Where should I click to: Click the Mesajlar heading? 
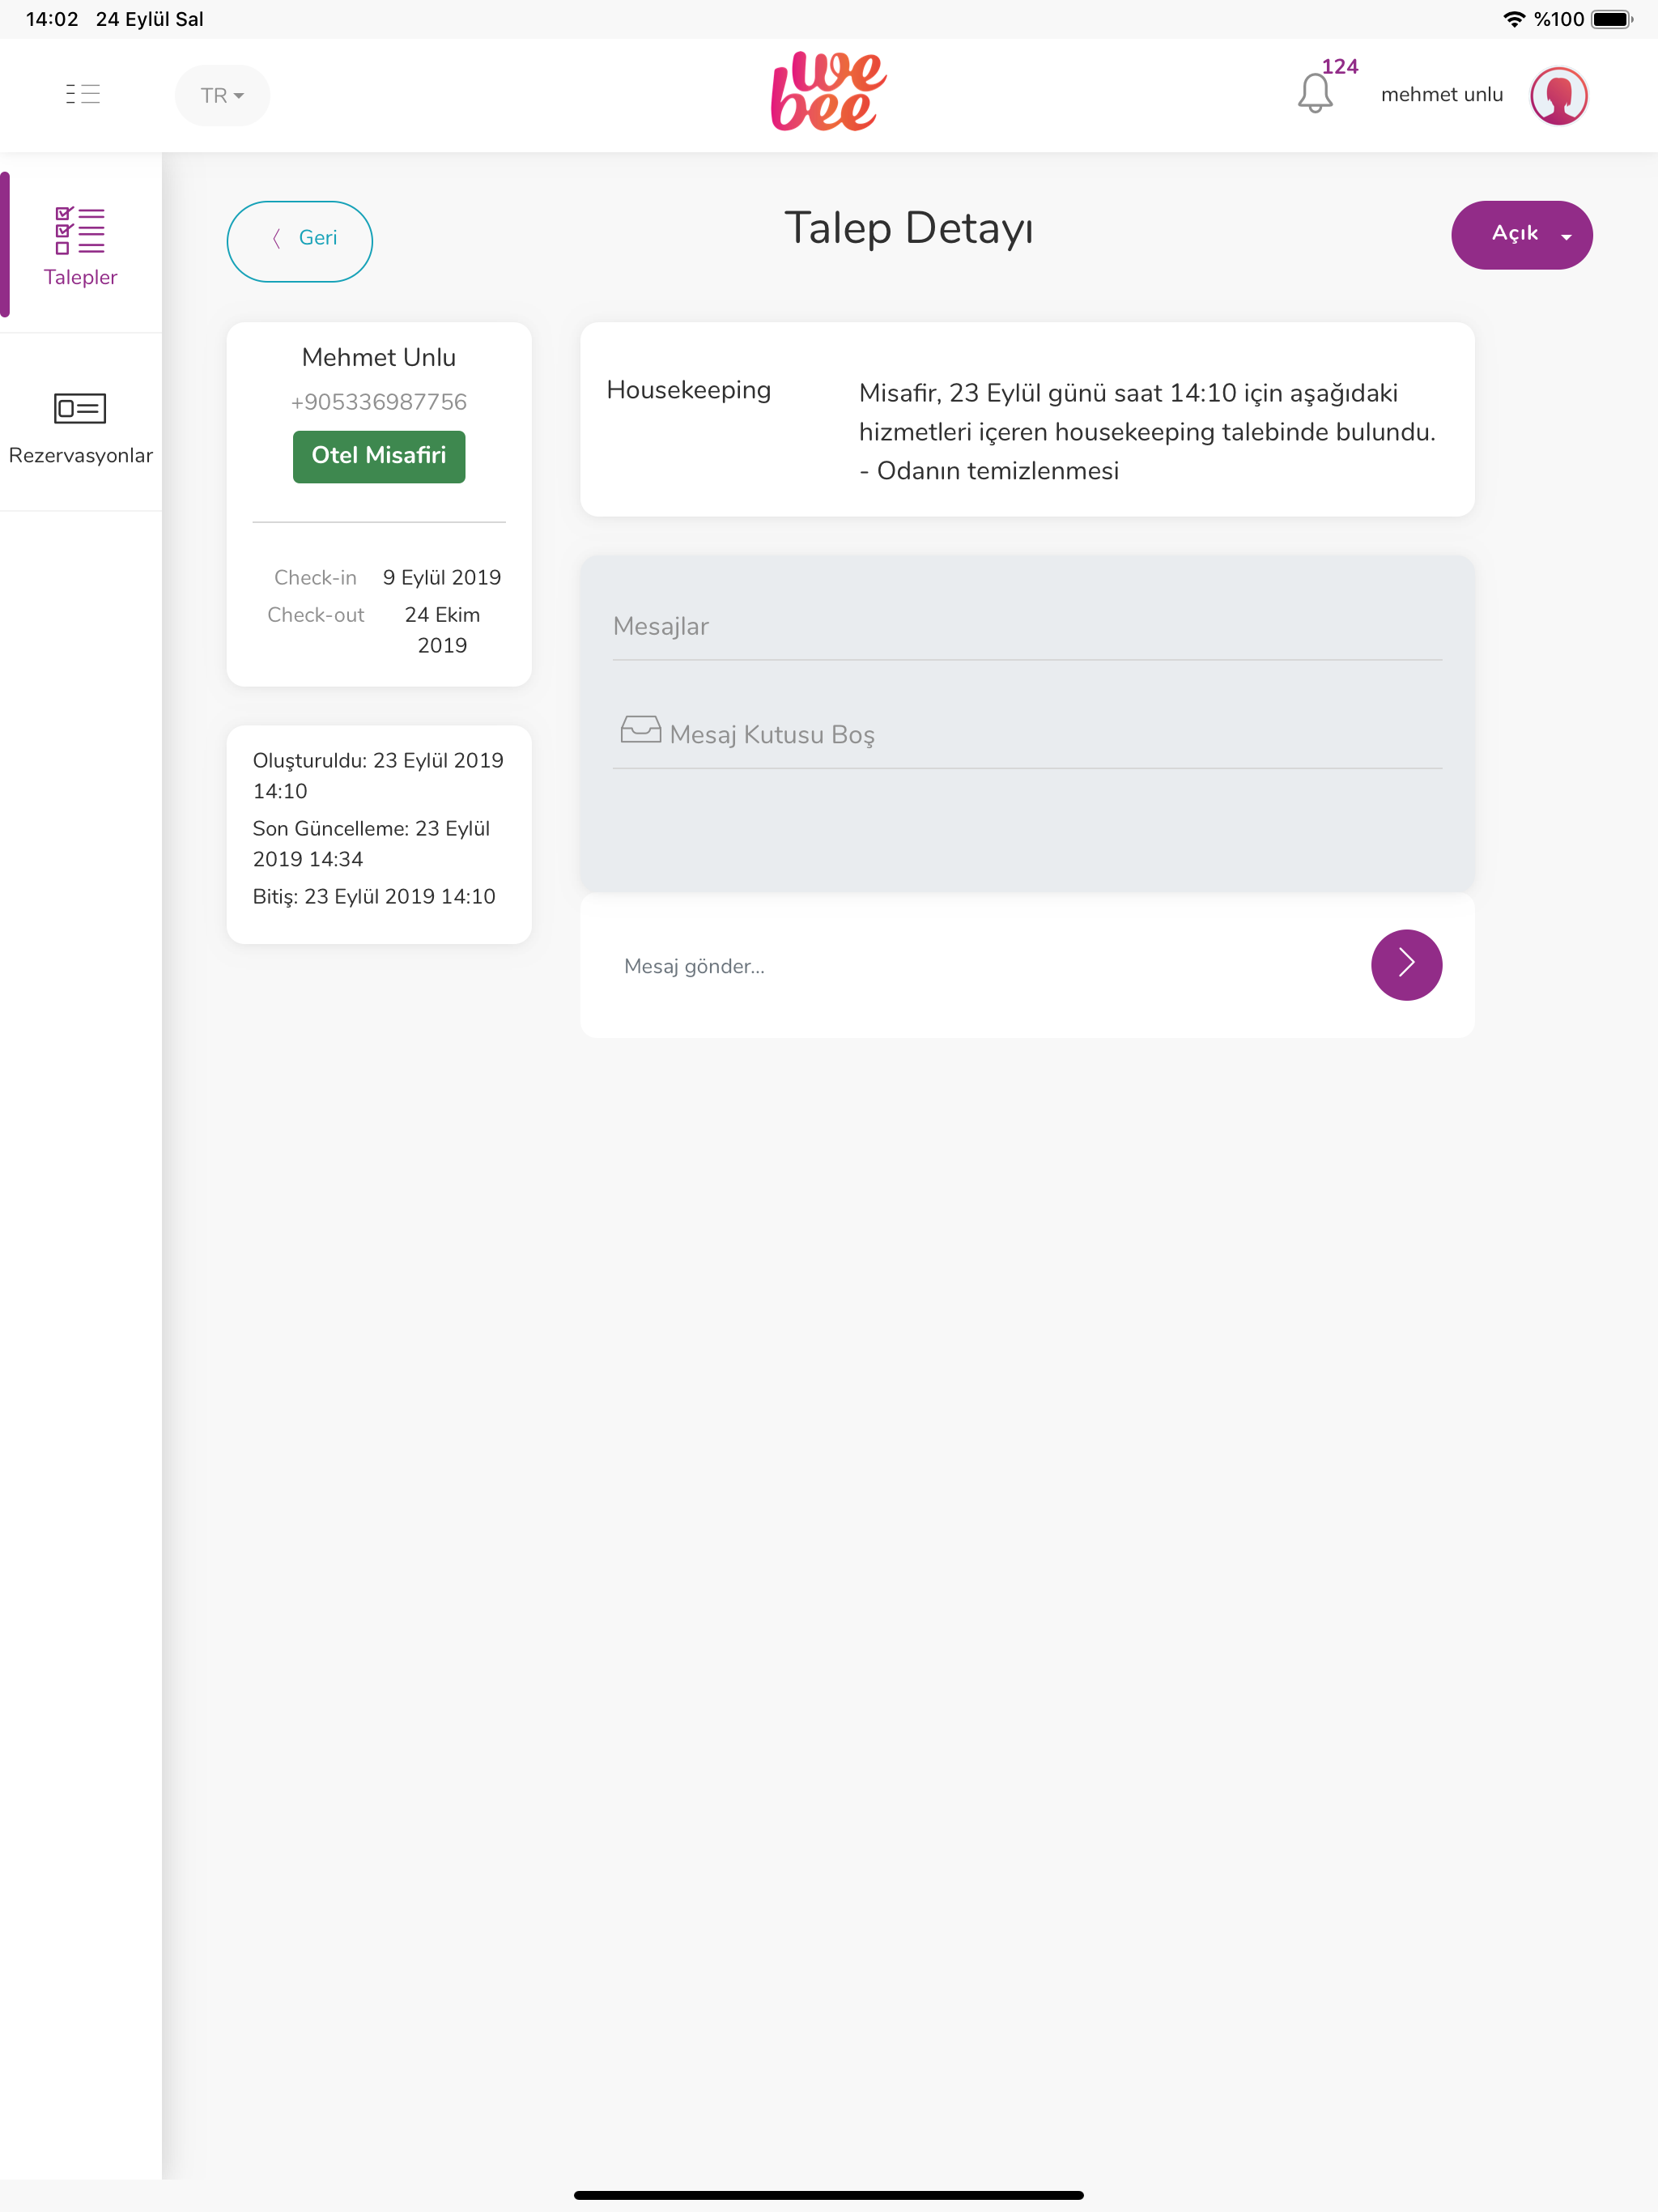pos(661,626)
